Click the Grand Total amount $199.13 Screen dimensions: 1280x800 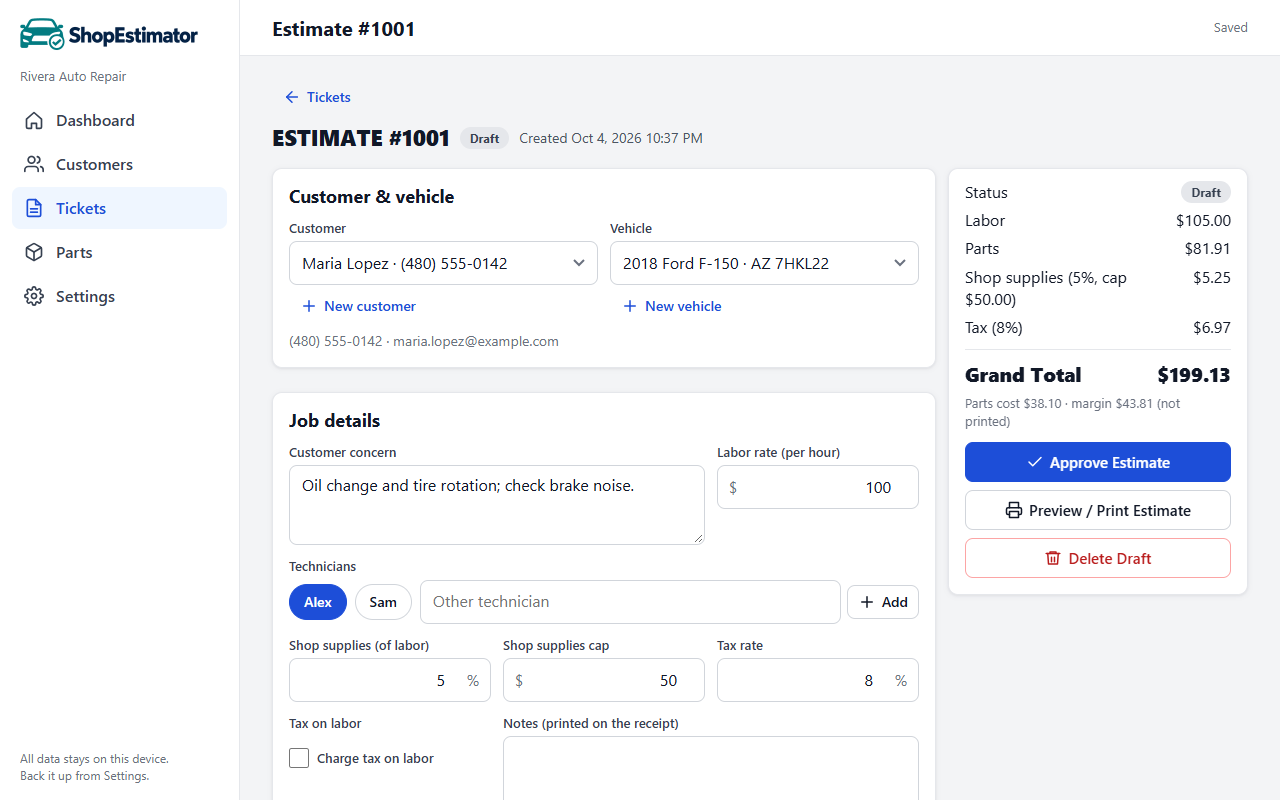pos(1194,375)
